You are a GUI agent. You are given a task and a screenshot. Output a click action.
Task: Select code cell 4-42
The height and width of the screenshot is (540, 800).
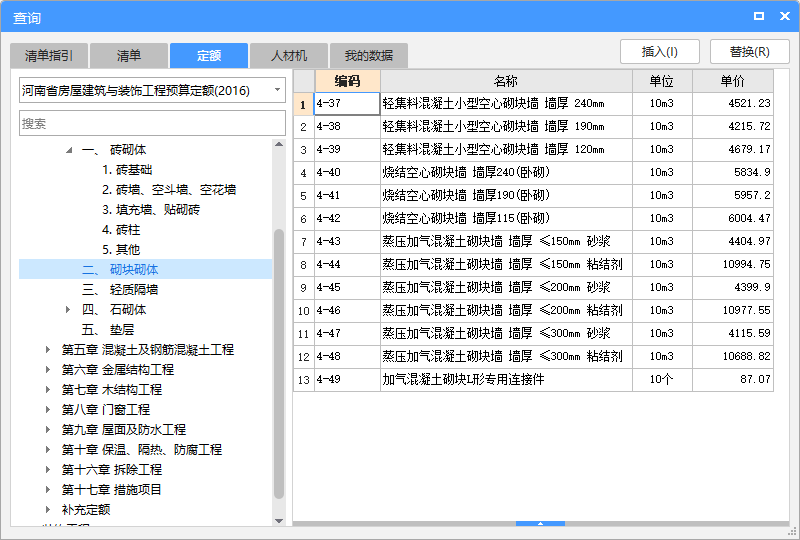click(347, 218)
